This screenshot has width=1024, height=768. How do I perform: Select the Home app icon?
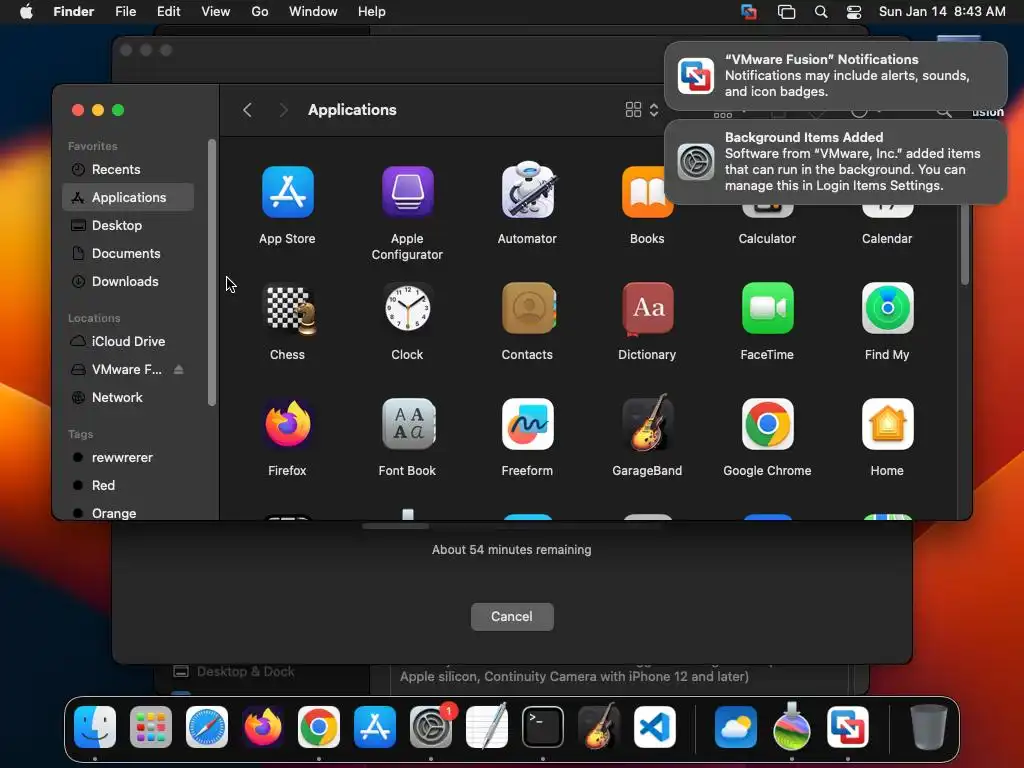(888, 424)
